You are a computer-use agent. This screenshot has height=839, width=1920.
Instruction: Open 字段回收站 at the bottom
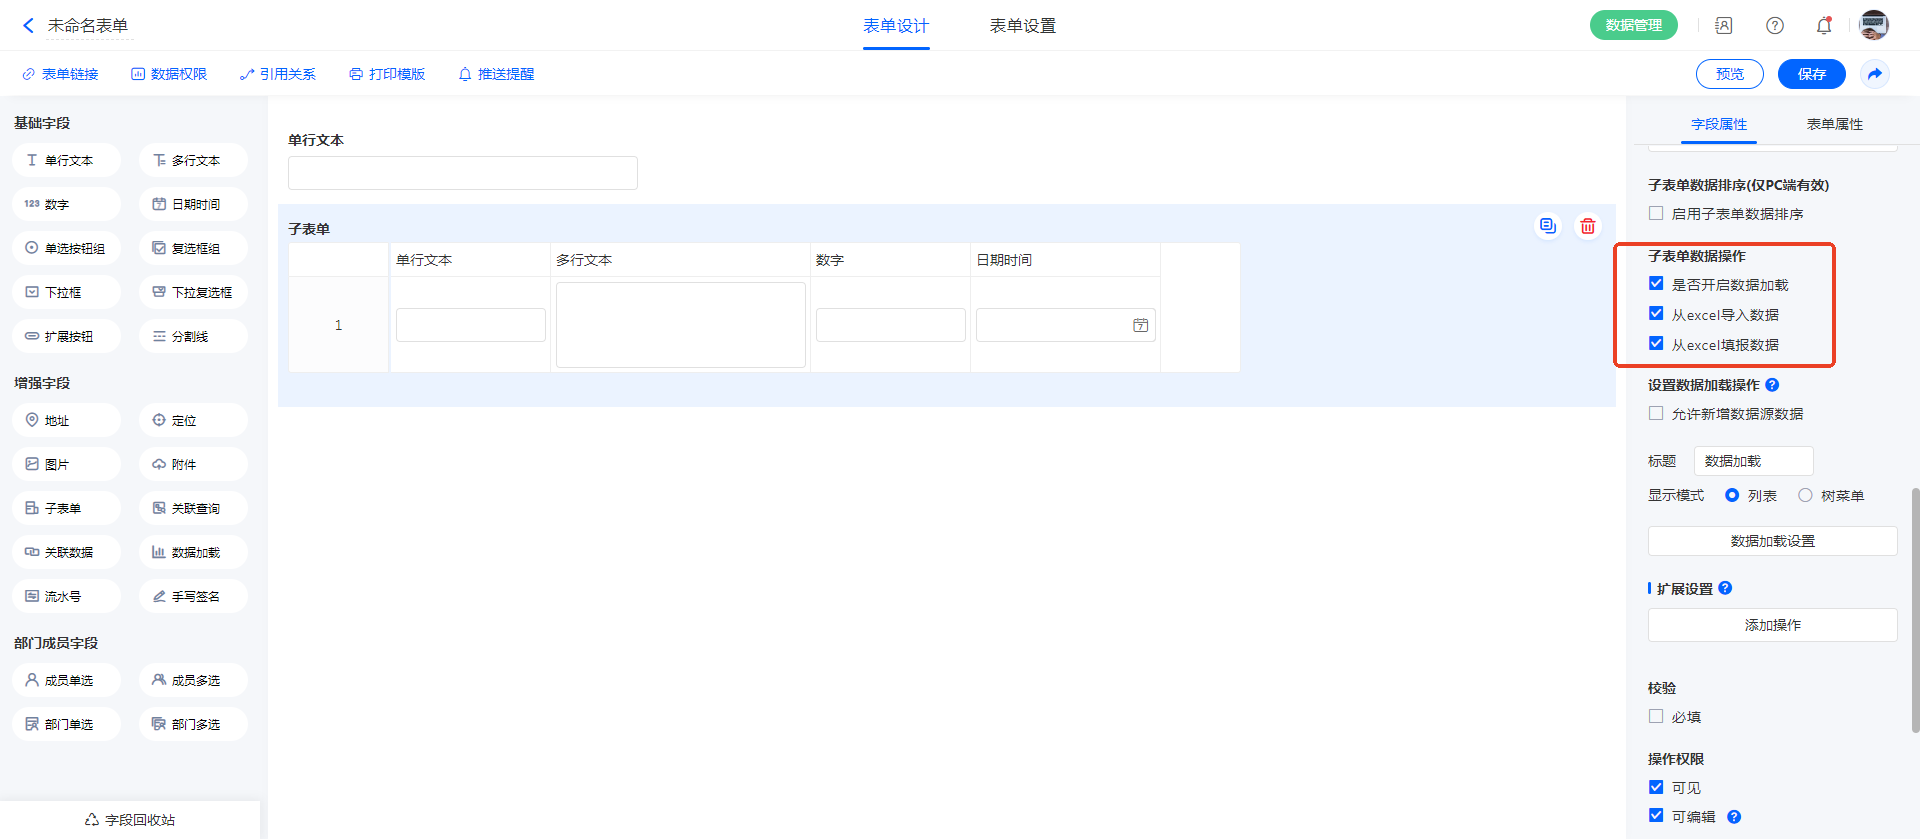130,820
